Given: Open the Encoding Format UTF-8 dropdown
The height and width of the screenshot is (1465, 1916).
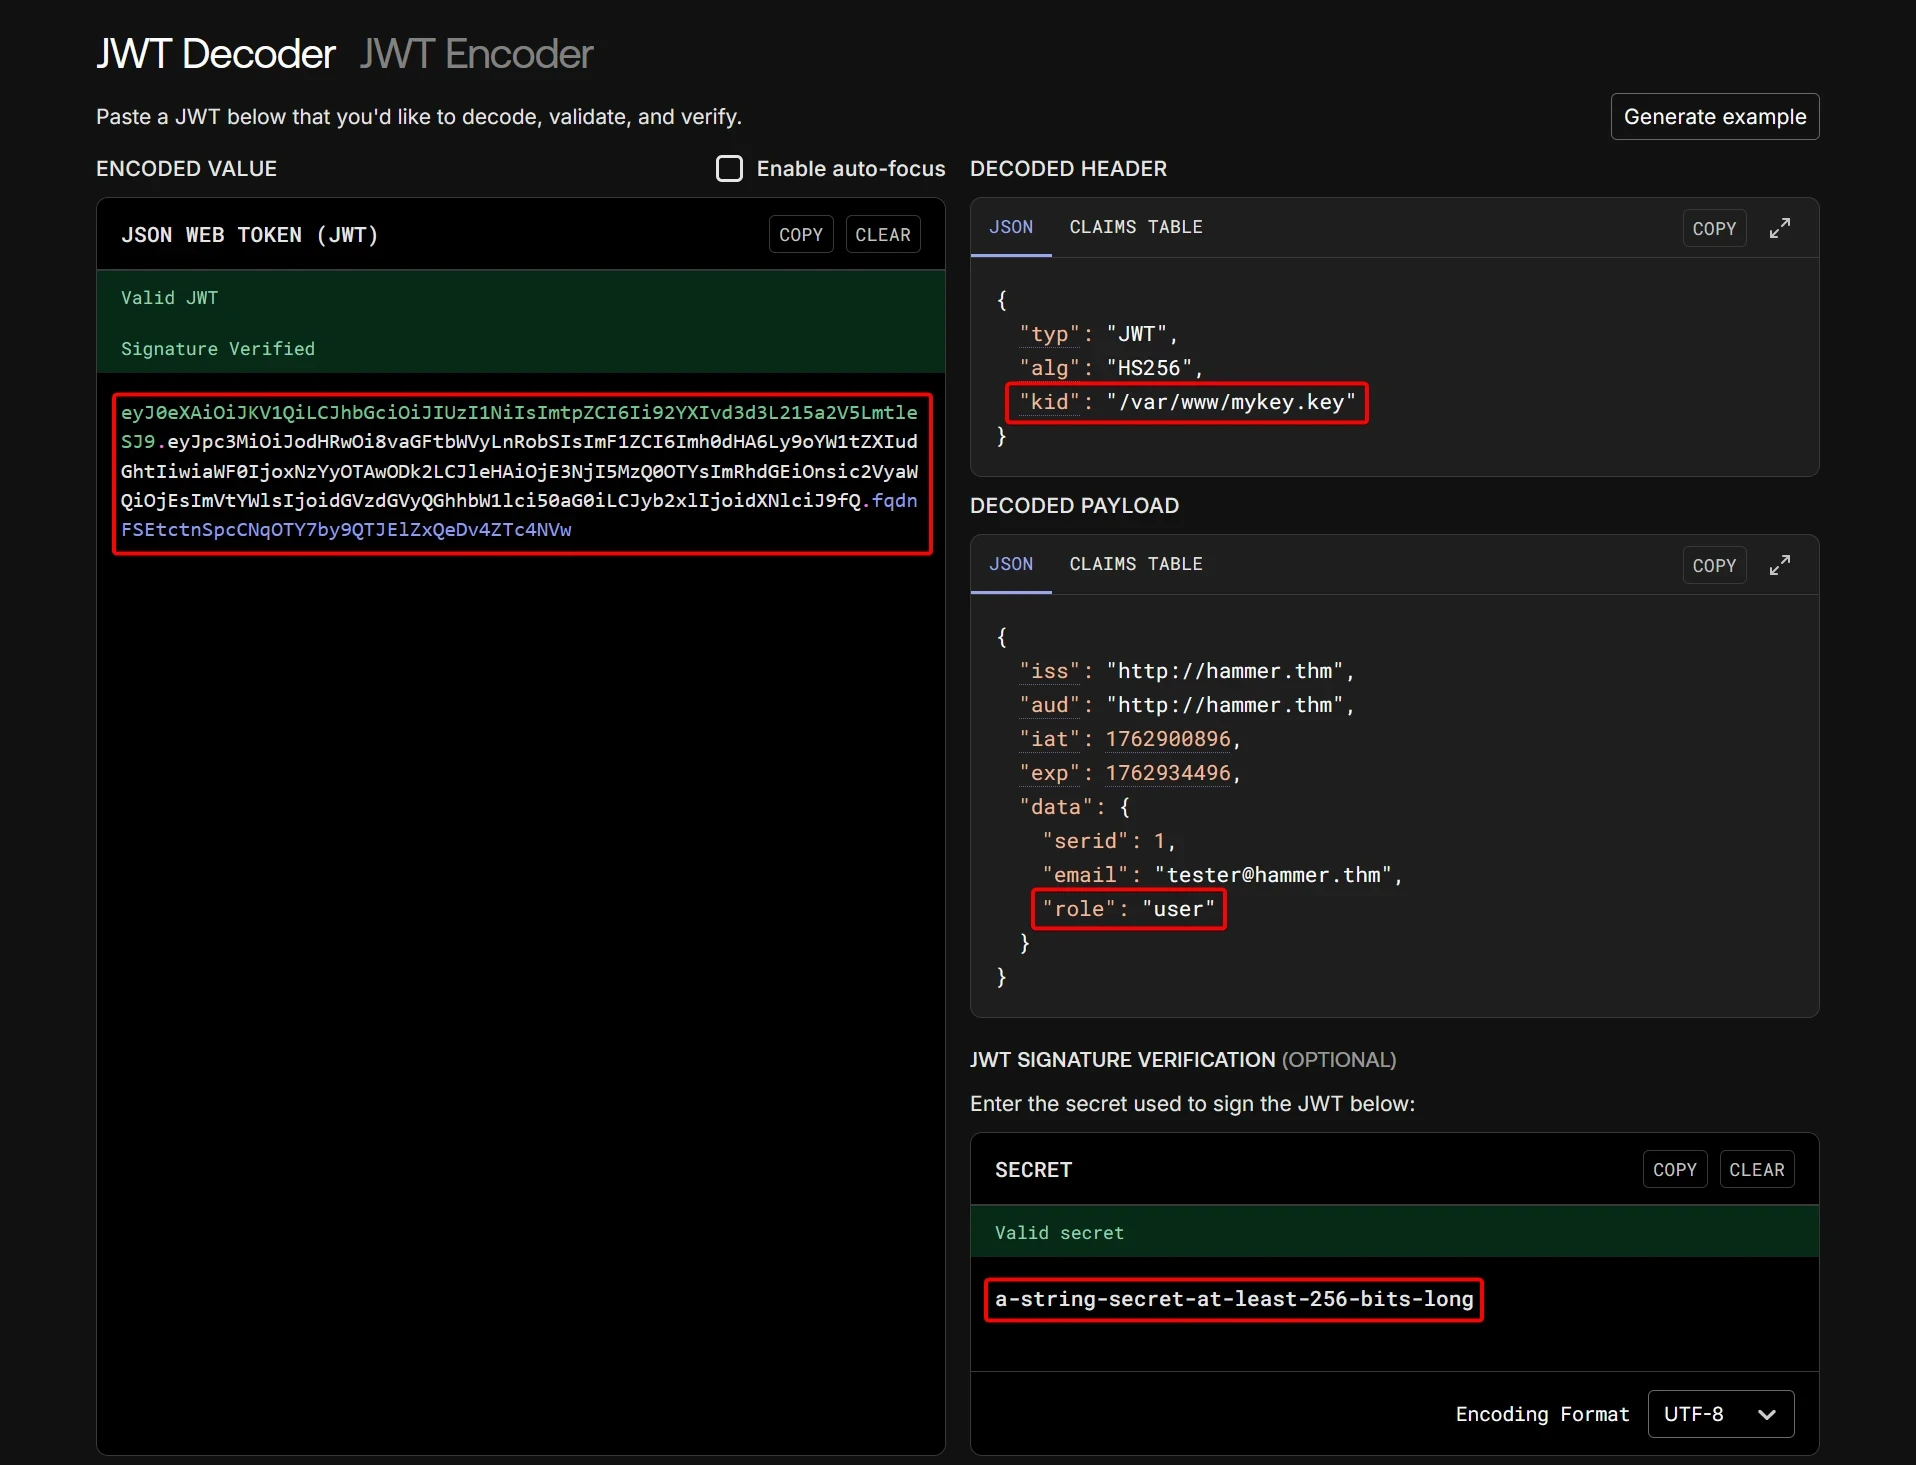Looking at the screenshot, I should [x=1720, y=1414].
